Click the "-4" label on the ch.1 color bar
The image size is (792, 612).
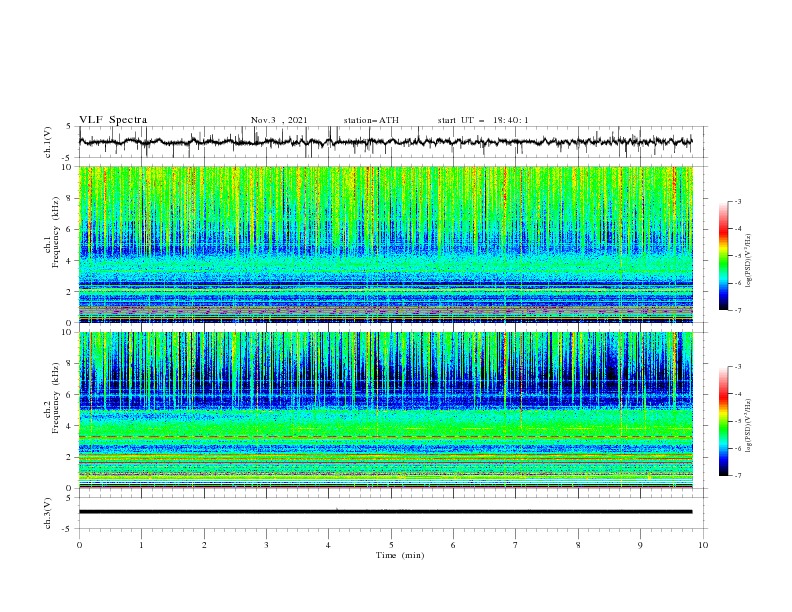click(737, 229)
